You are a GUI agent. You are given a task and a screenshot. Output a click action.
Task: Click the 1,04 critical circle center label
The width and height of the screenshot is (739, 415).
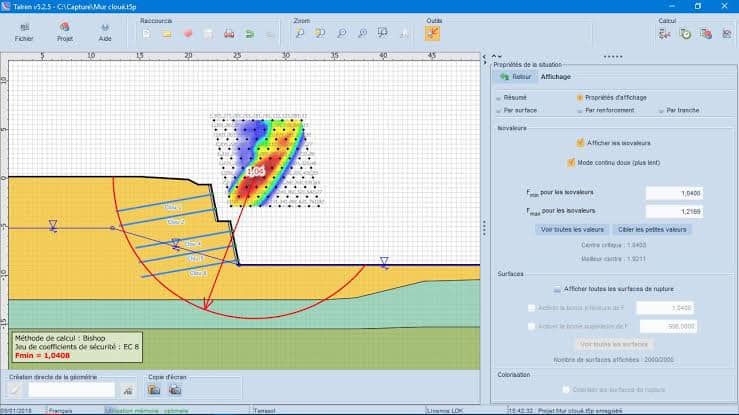click(x=256, y=171)
